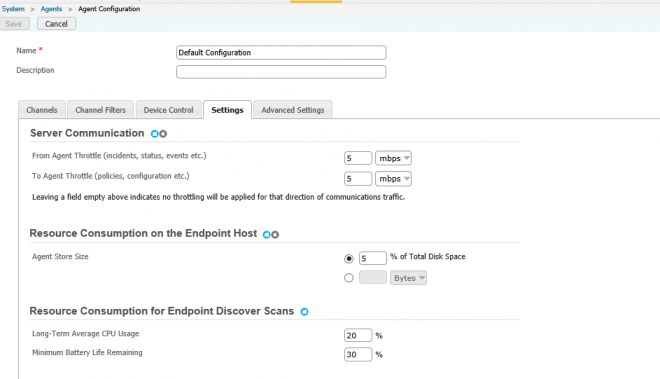Click the Description label

35,70
